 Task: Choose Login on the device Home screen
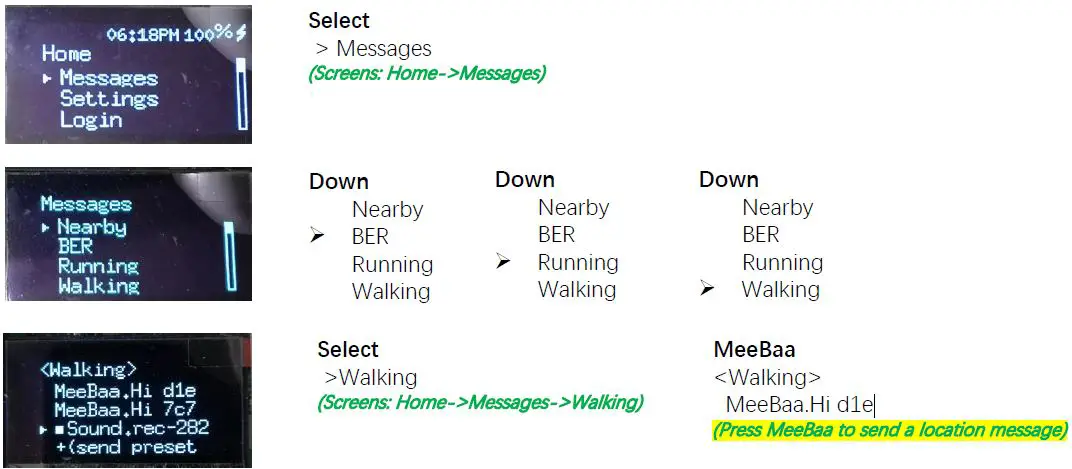[90, 120]
